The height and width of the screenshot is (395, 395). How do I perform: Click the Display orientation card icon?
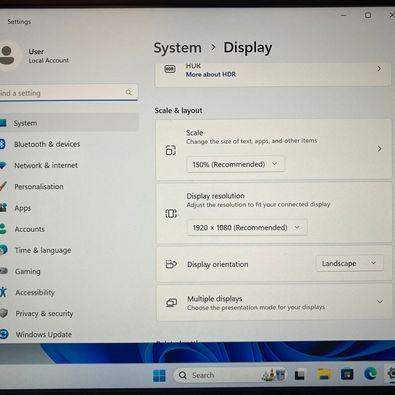tap(171, 264)
